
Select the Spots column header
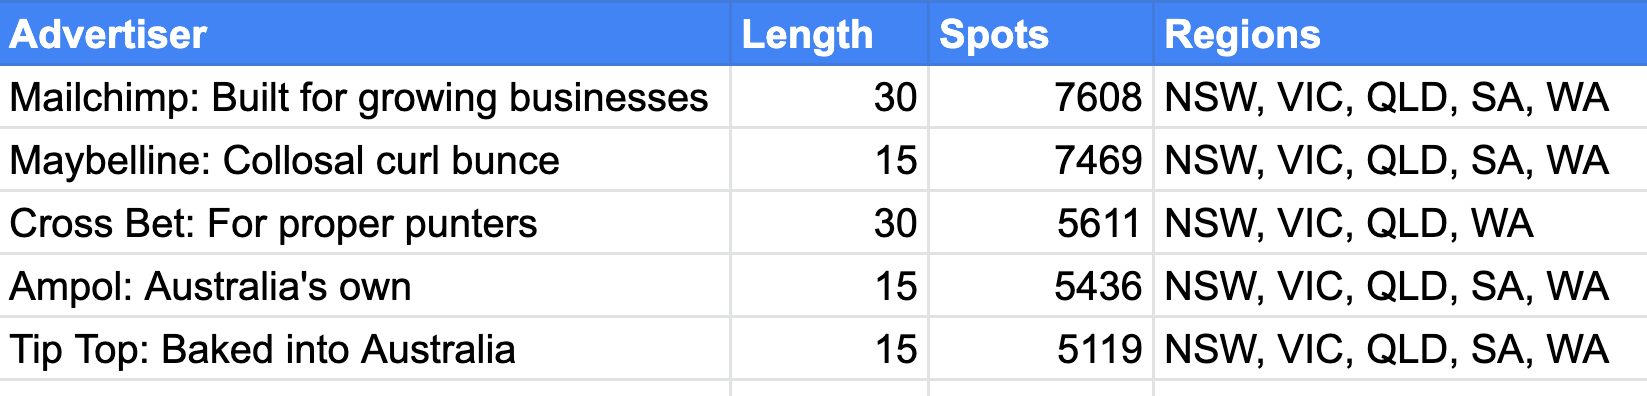[1041, 34]
